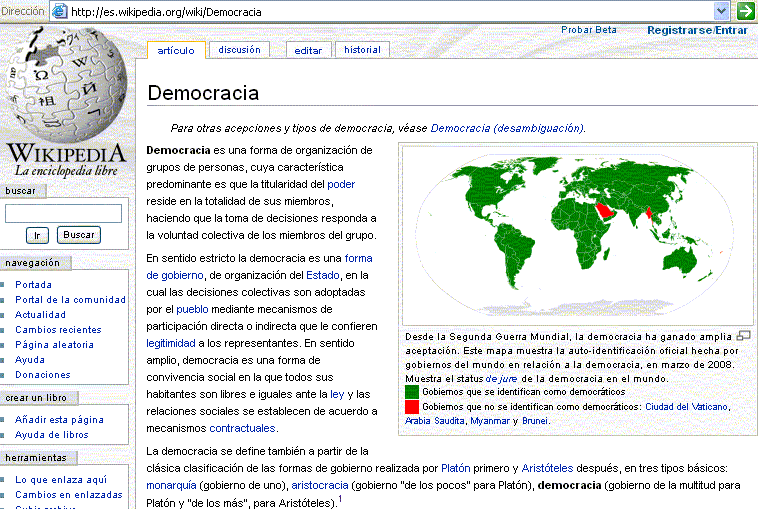The image size is (758, 509).
Task: Open Portal de la comunidad link
Action: (70, 300)
